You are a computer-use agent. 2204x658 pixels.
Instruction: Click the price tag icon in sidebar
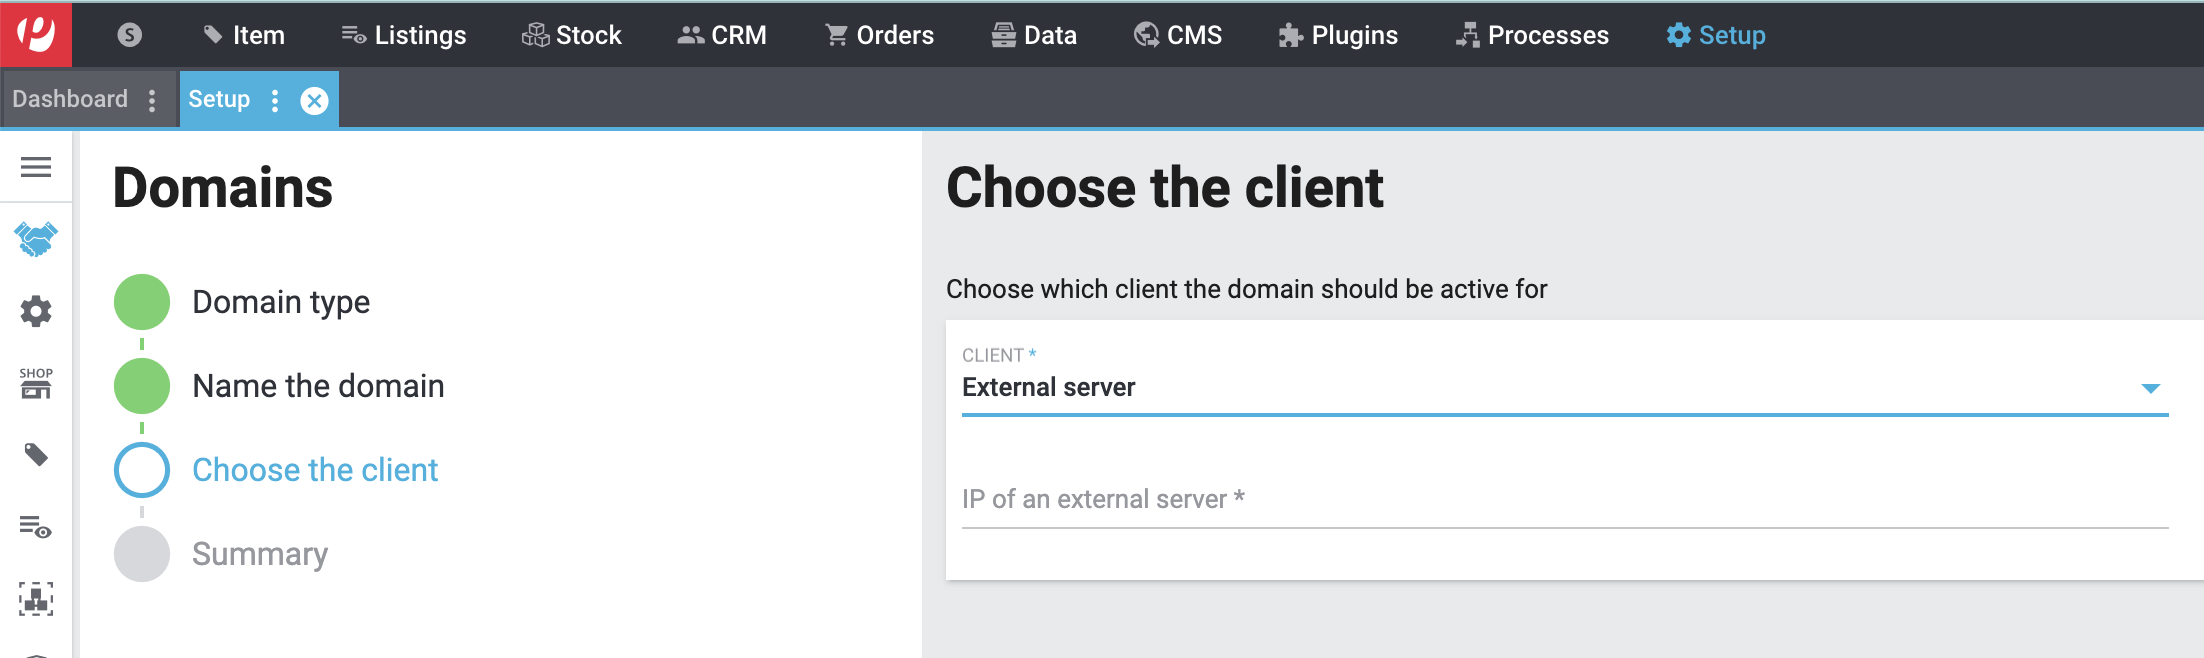(x=36, y=455)
